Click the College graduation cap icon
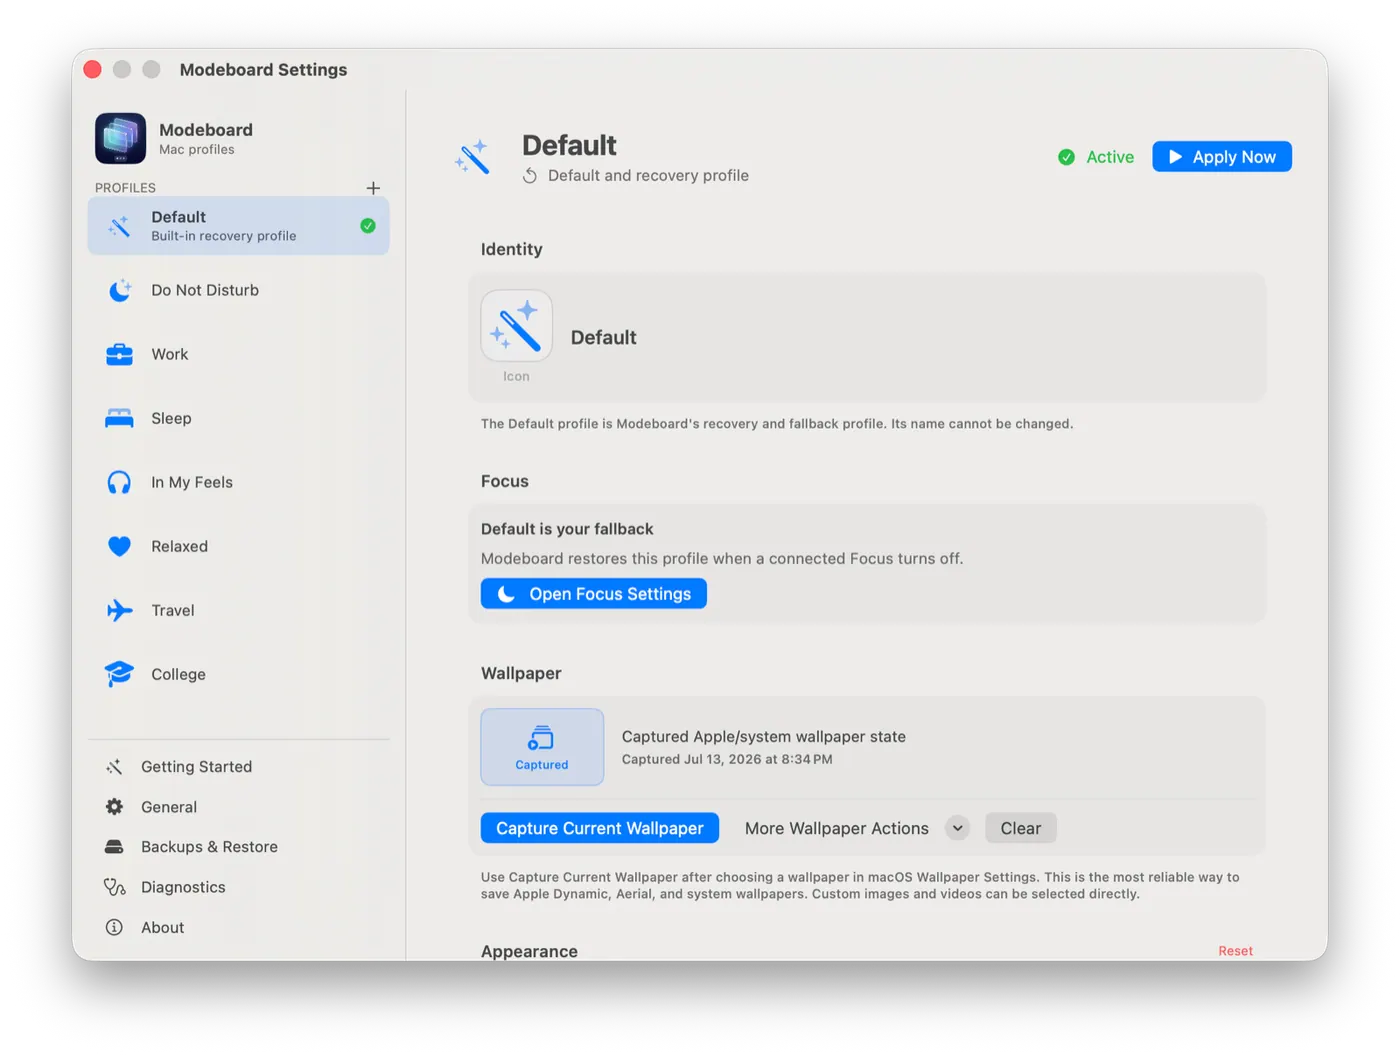The height and width of the screenshot is (1056, 1400). [x=119, y=674]
